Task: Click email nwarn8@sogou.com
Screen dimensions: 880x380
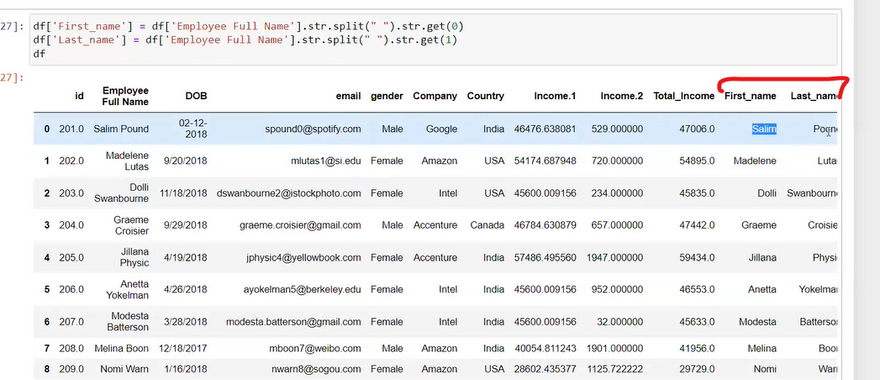Action: click(x=318, y=369)
